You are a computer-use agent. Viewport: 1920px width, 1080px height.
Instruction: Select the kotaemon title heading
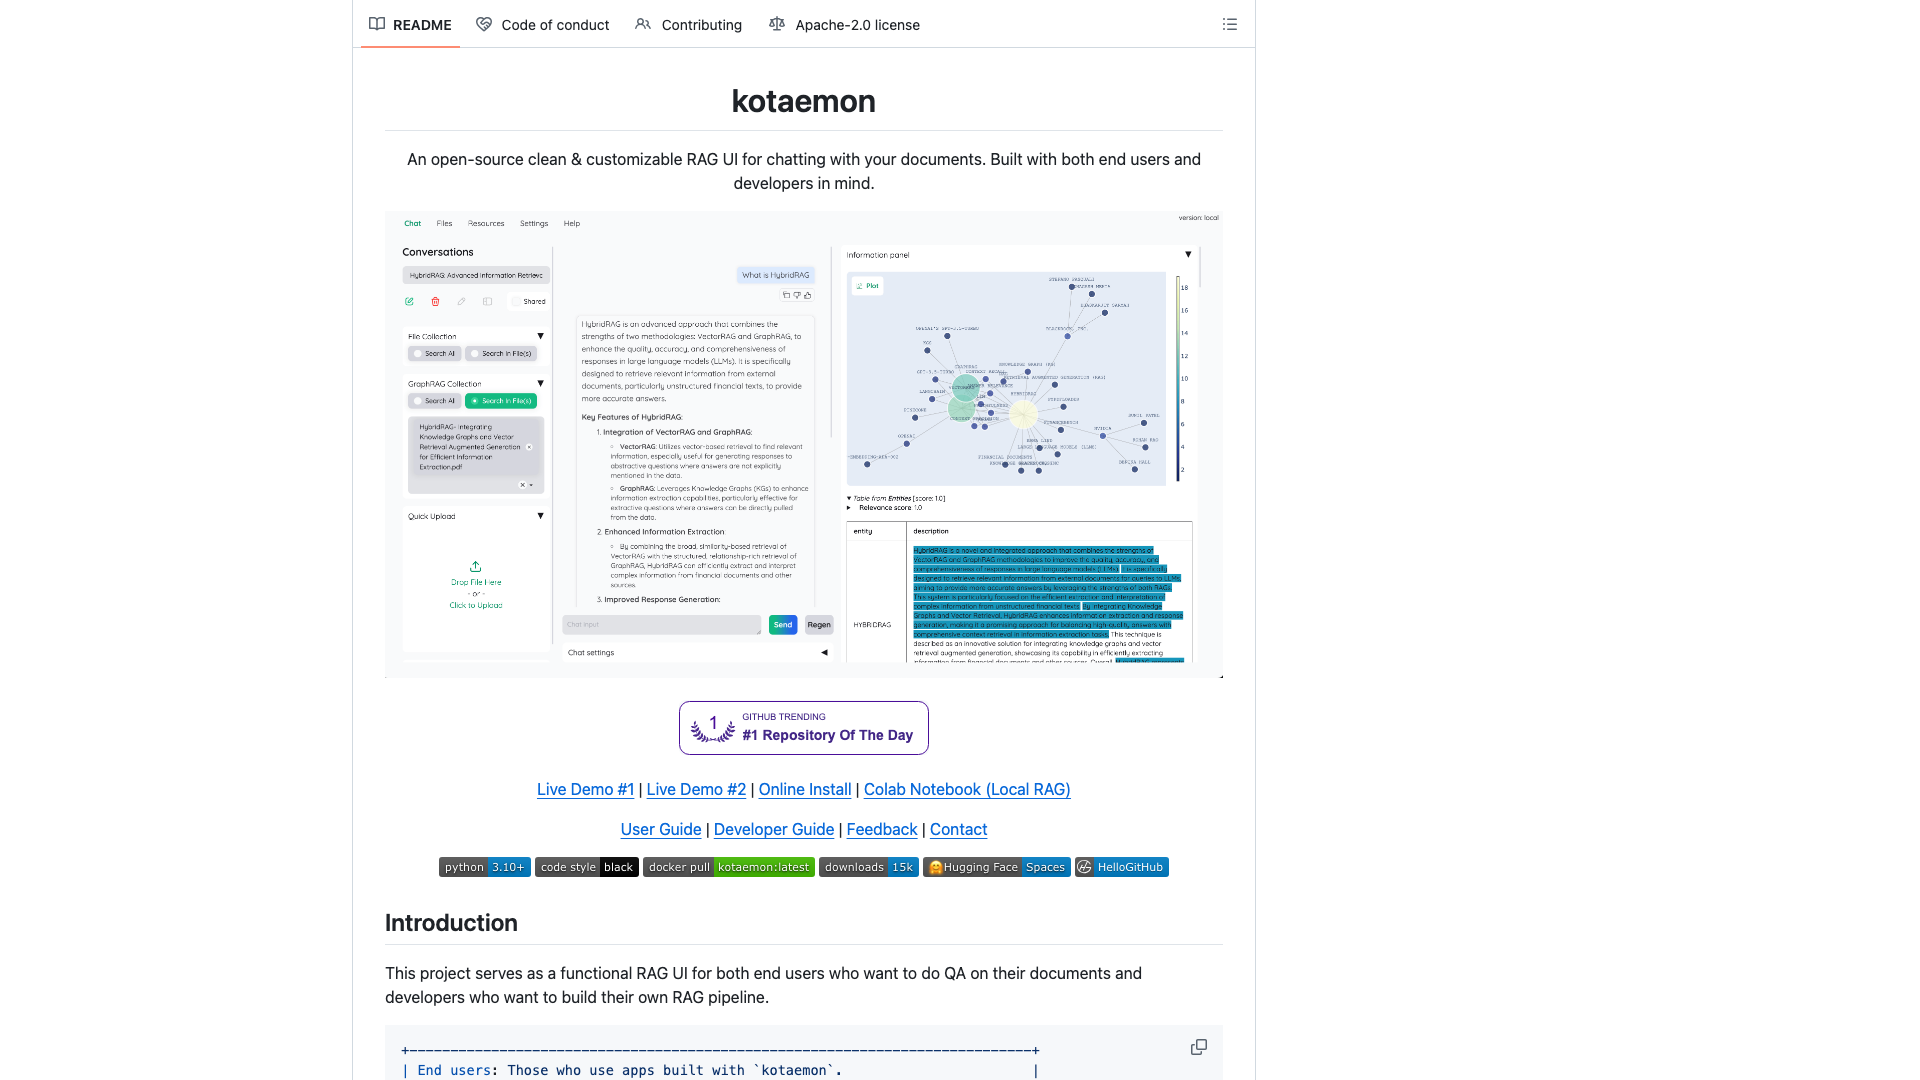803,101
